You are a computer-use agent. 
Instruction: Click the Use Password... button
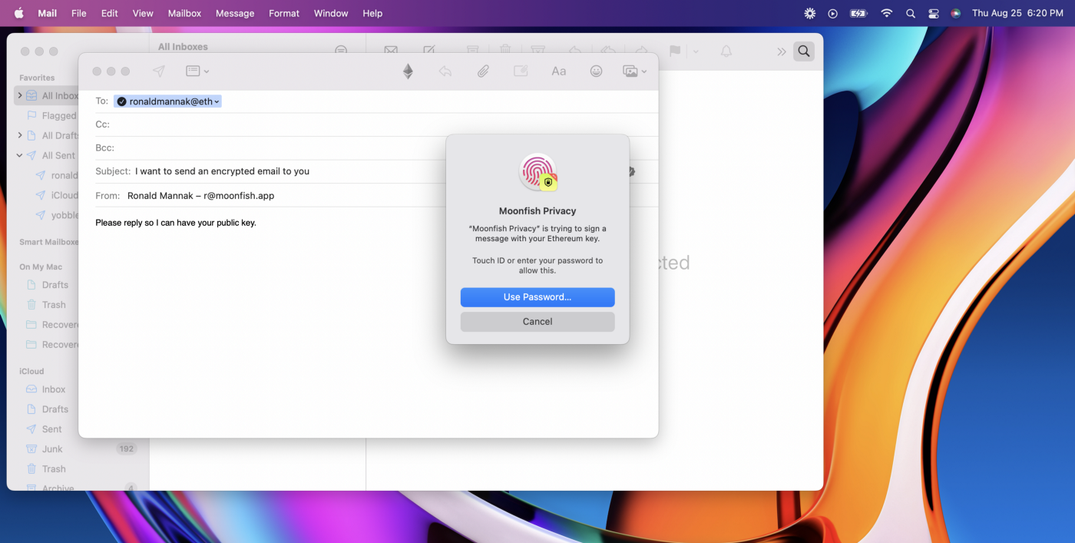pyautogui.click(x=538, y=297)
